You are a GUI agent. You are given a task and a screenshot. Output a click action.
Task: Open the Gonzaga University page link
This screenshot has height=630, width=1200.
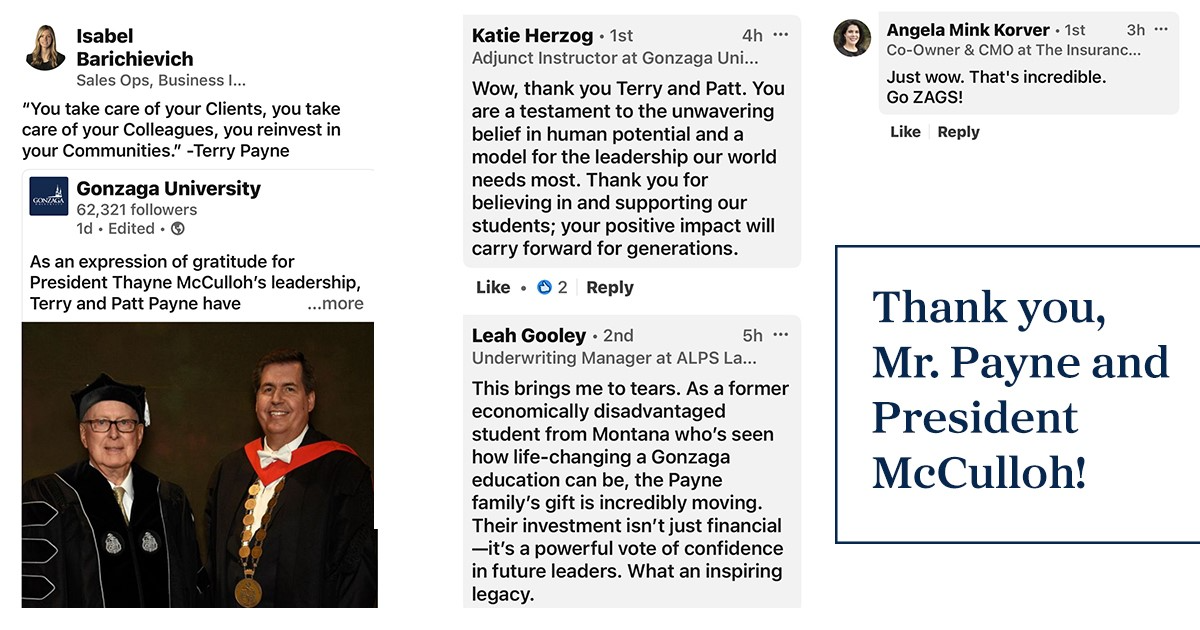tap(167, 187)
